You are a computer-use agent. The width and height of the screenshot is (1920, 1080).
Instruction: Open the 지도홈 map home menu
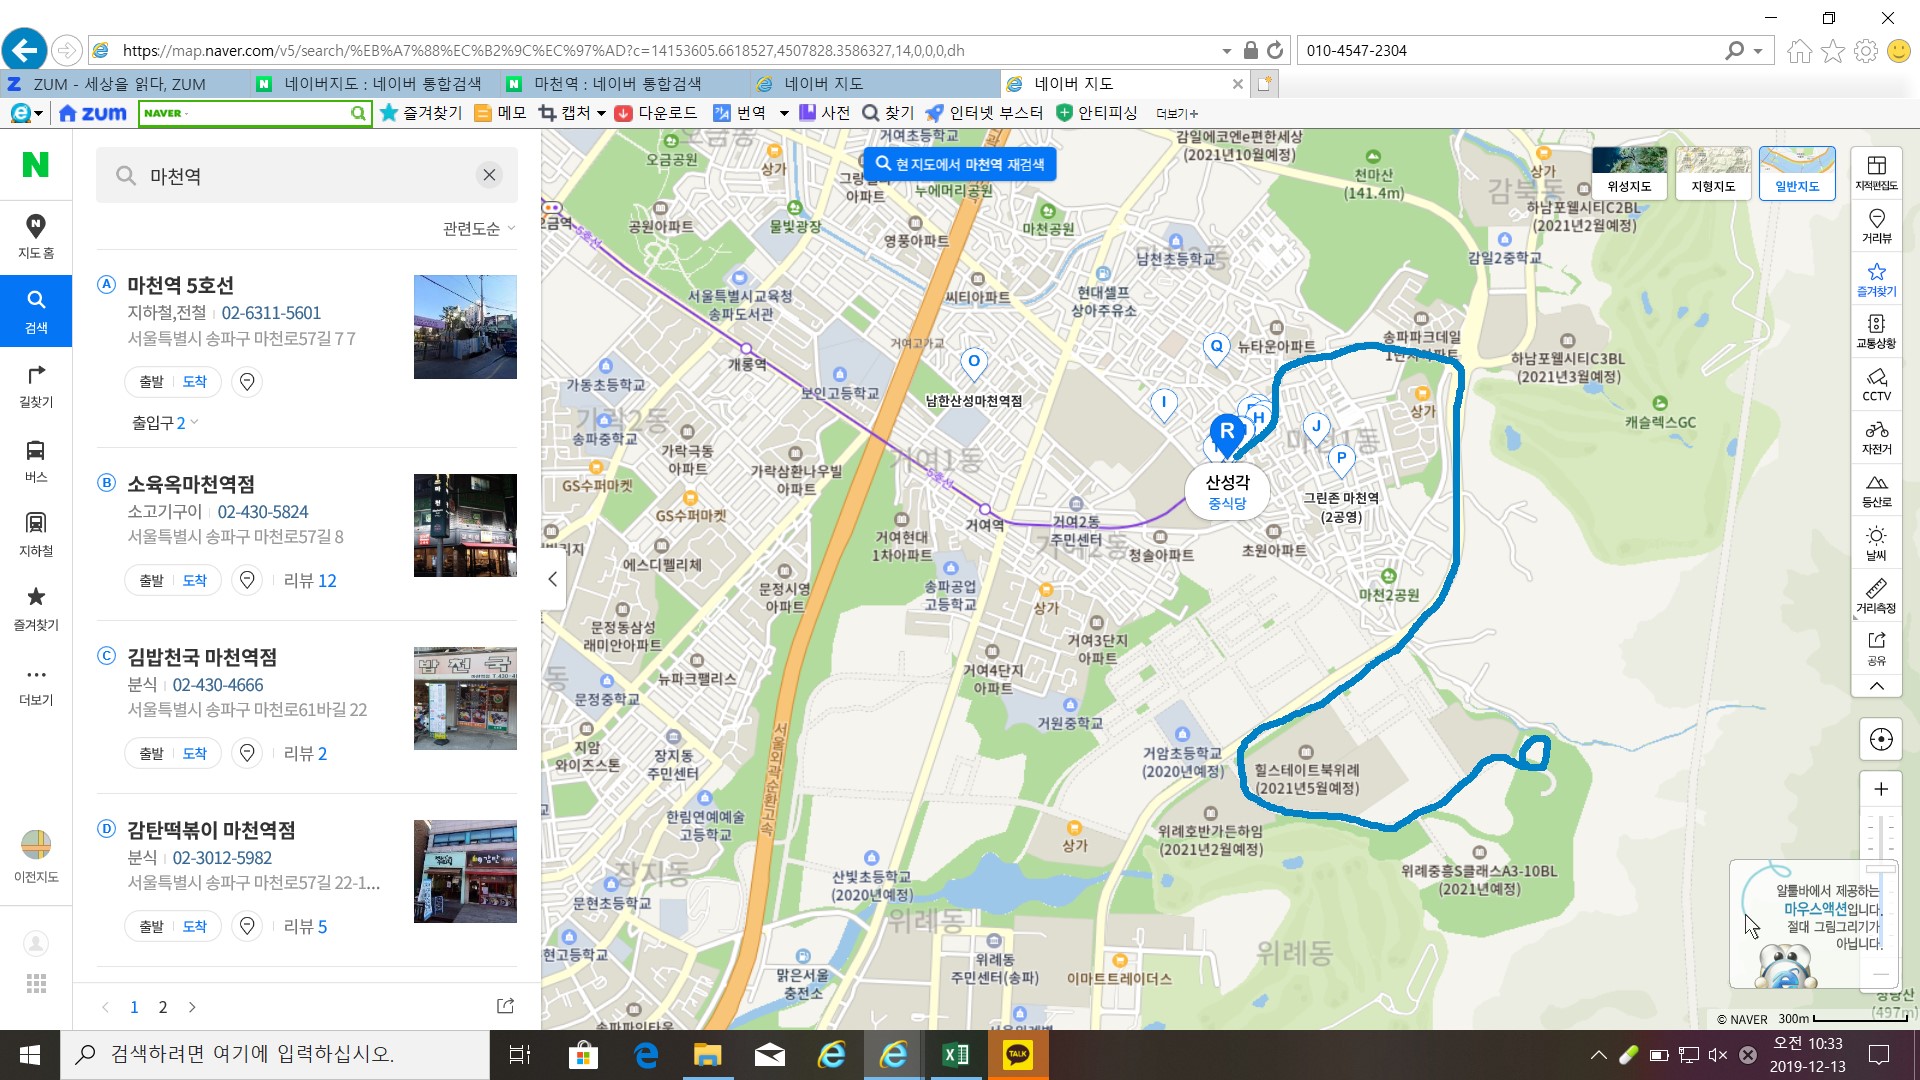click(x=36, y=236)
